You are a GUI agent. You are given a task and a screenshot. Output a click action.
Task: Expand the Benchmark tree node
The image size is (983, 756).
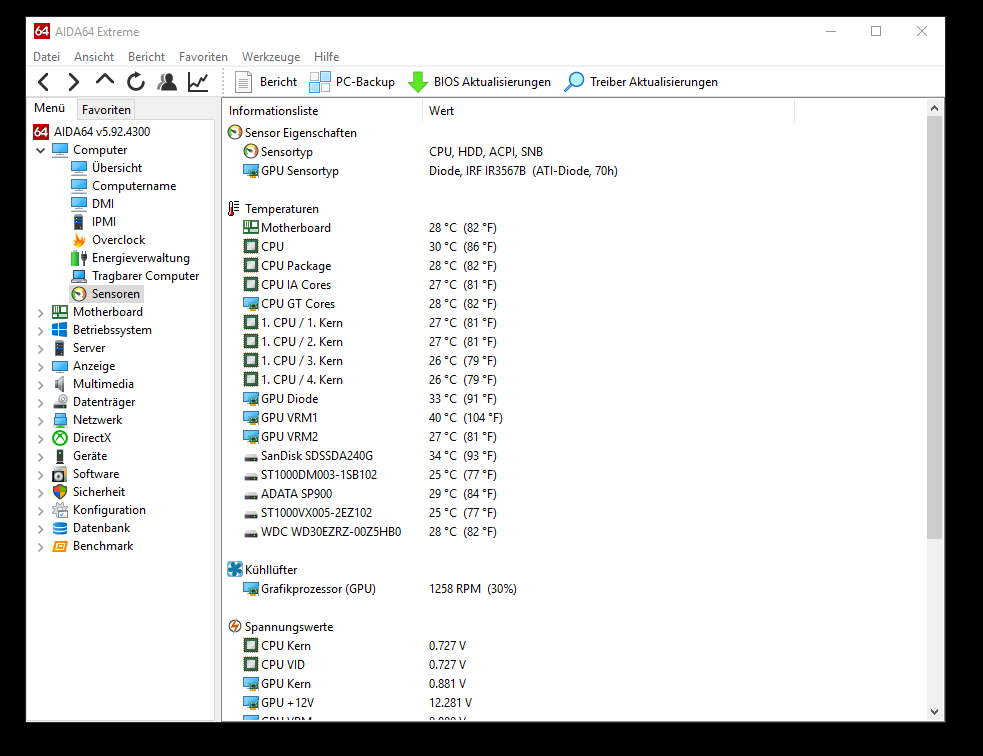click(41, 547)
